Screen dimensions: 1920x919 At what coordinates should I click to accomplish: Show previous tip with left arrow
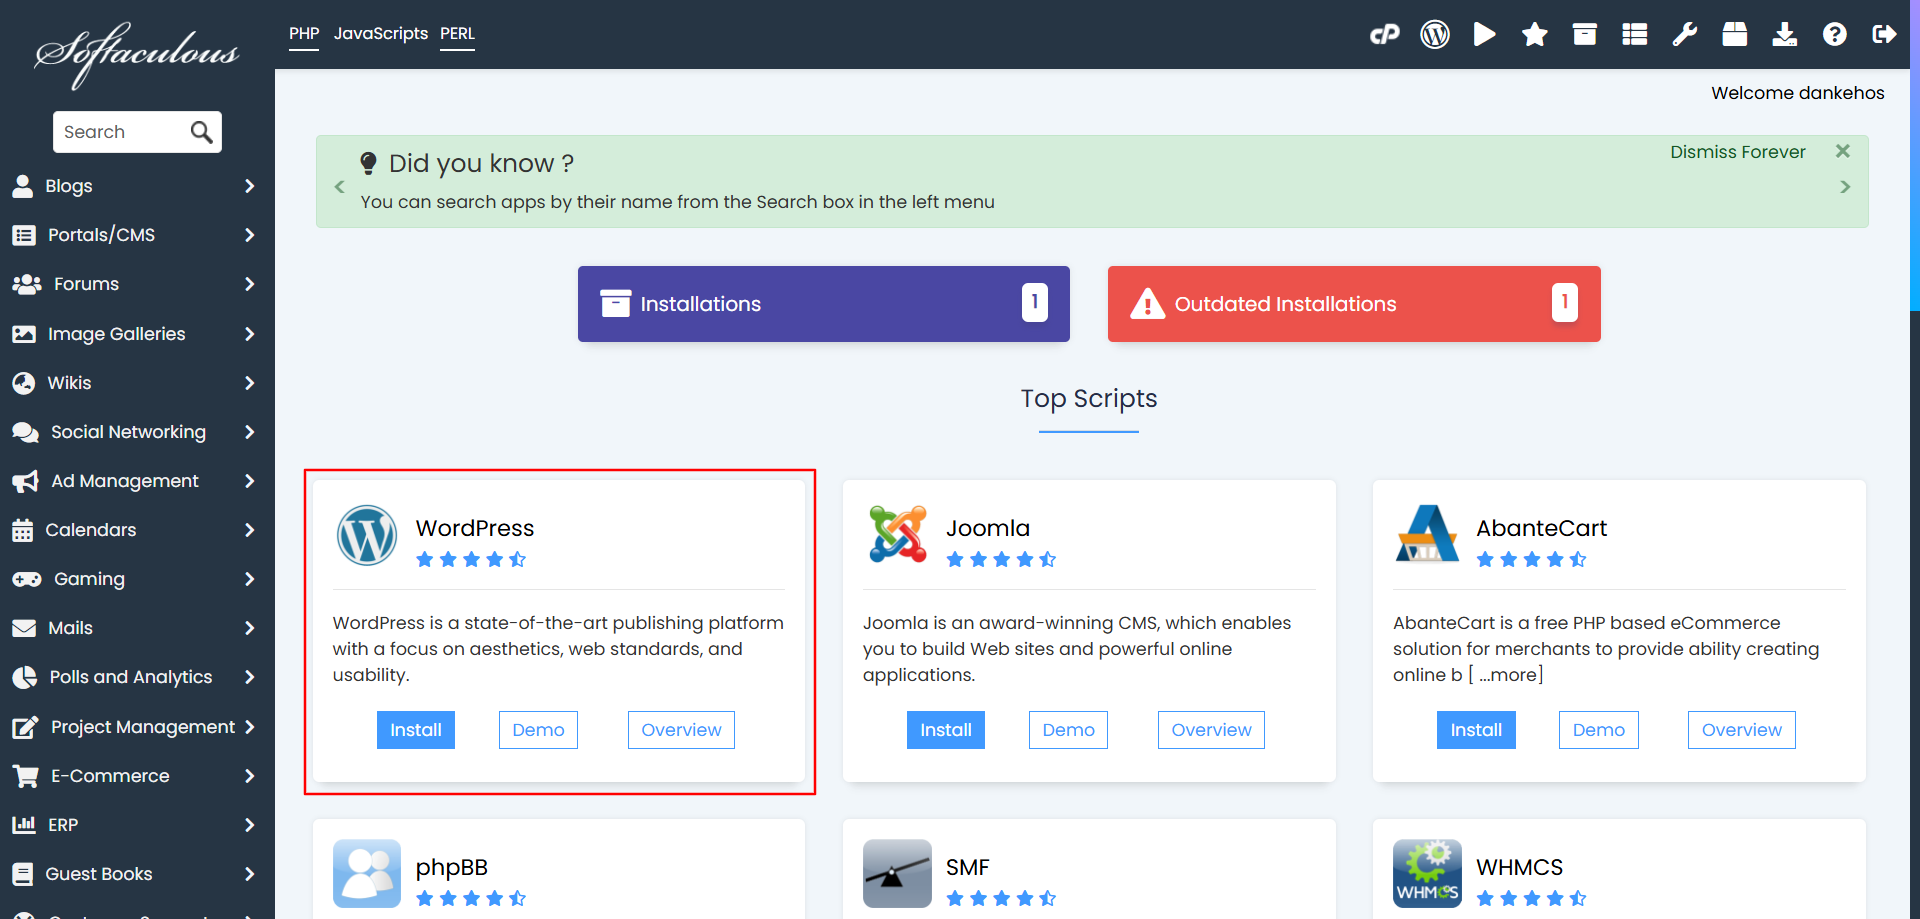(340, 187)
